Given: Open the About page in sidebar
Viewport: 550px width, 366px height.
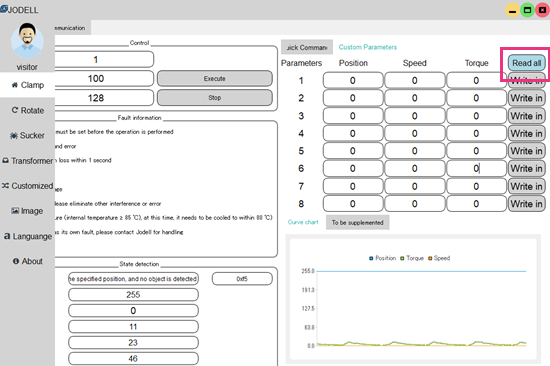Looking at the screenshot, I should [27, 261].
